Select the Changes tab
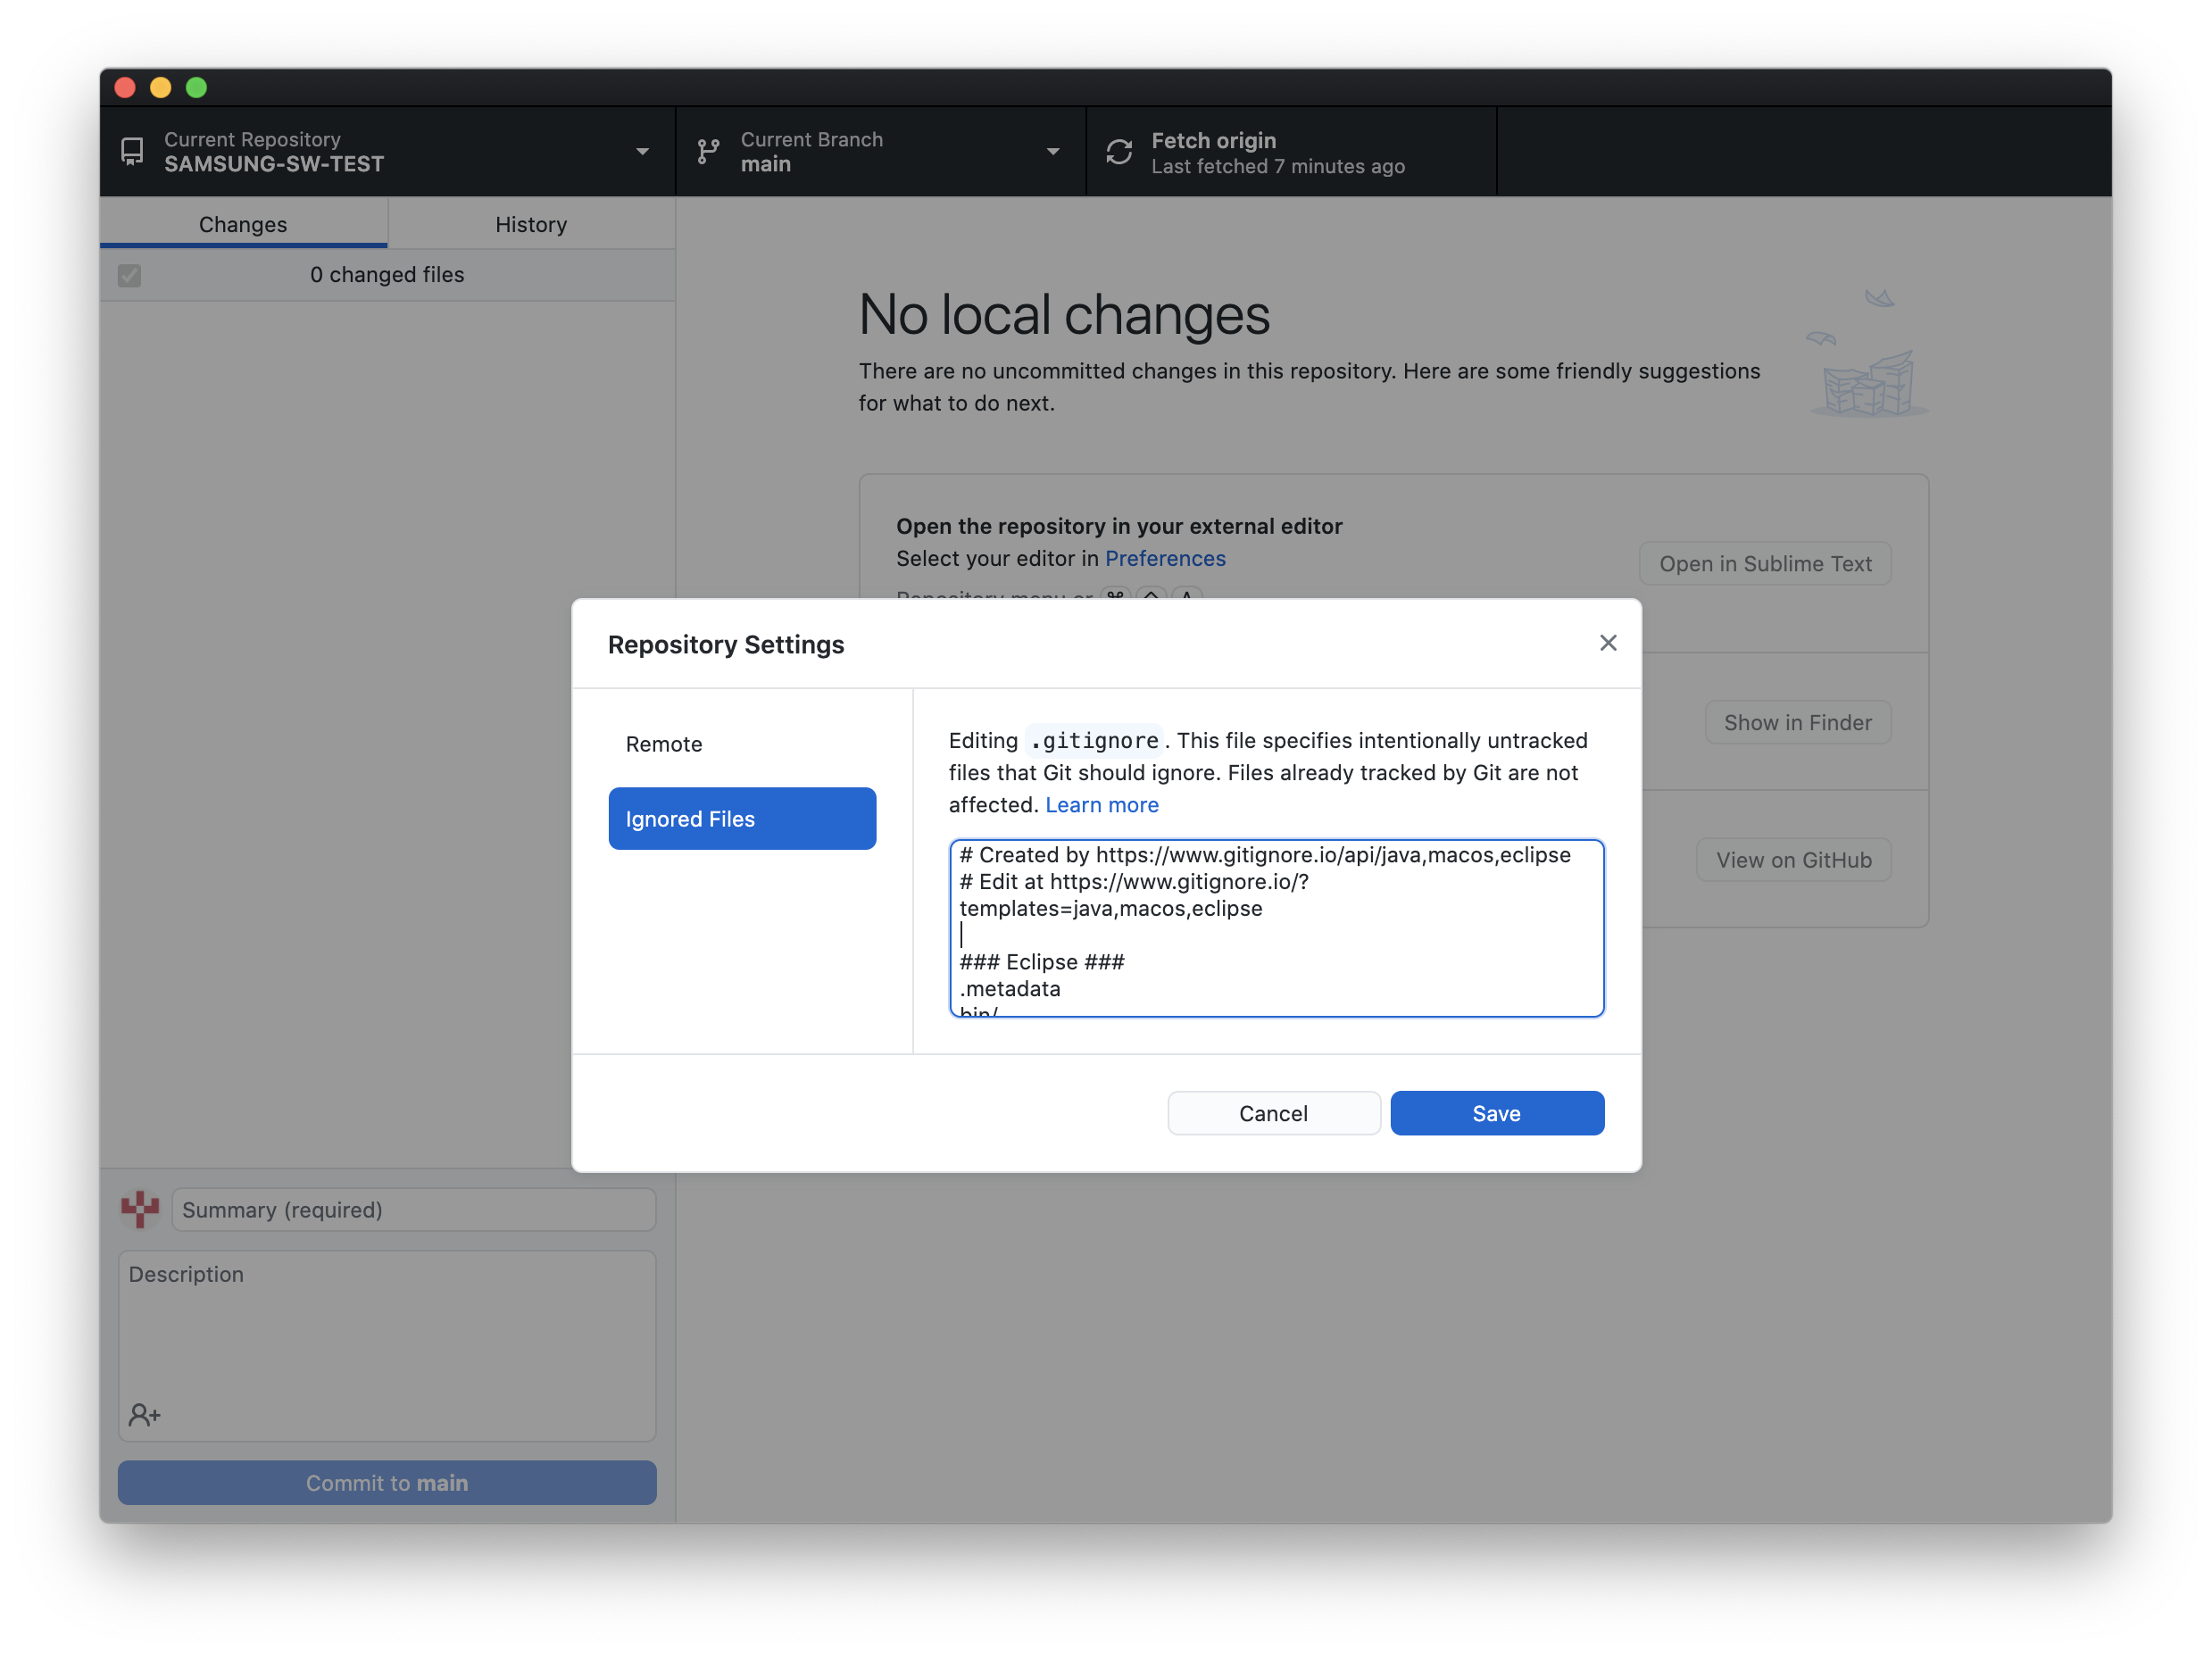The height and width of the screenshot is (1655, 2212). pos(243,224)
